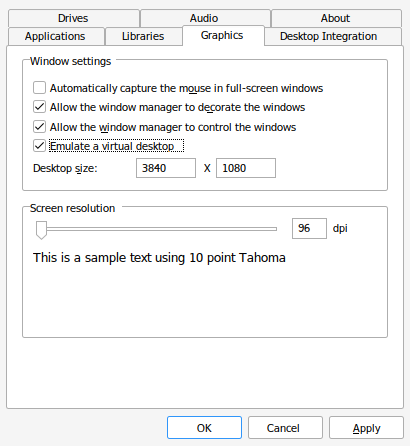Disable Emulate a virtual desktop

coord(40,146)
